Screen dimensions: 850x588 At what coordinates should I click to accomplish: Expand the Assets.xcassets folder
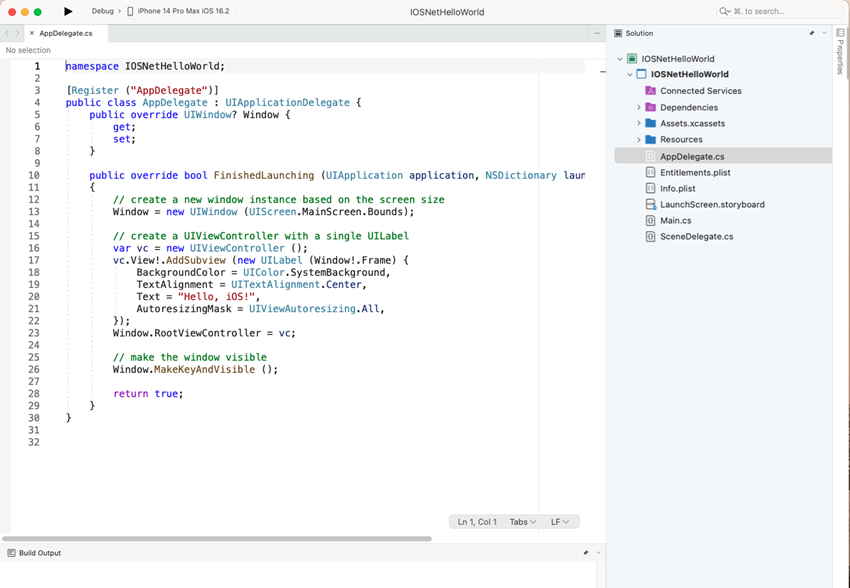pos(639,123)
